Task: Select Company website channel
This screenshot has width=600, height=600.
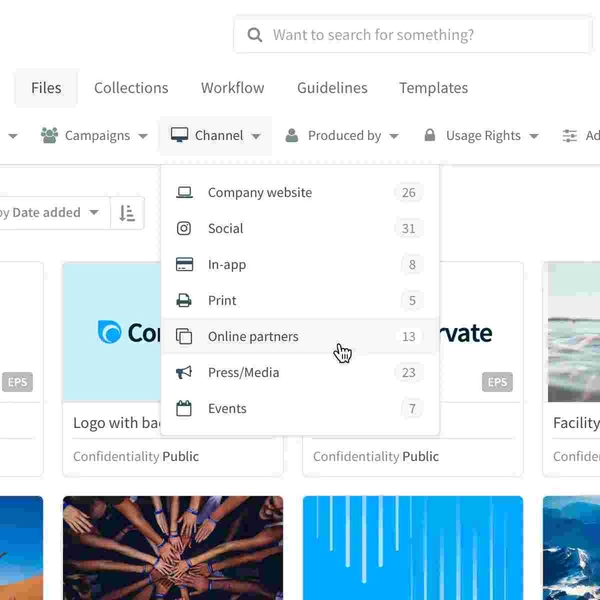Action: 300,192
